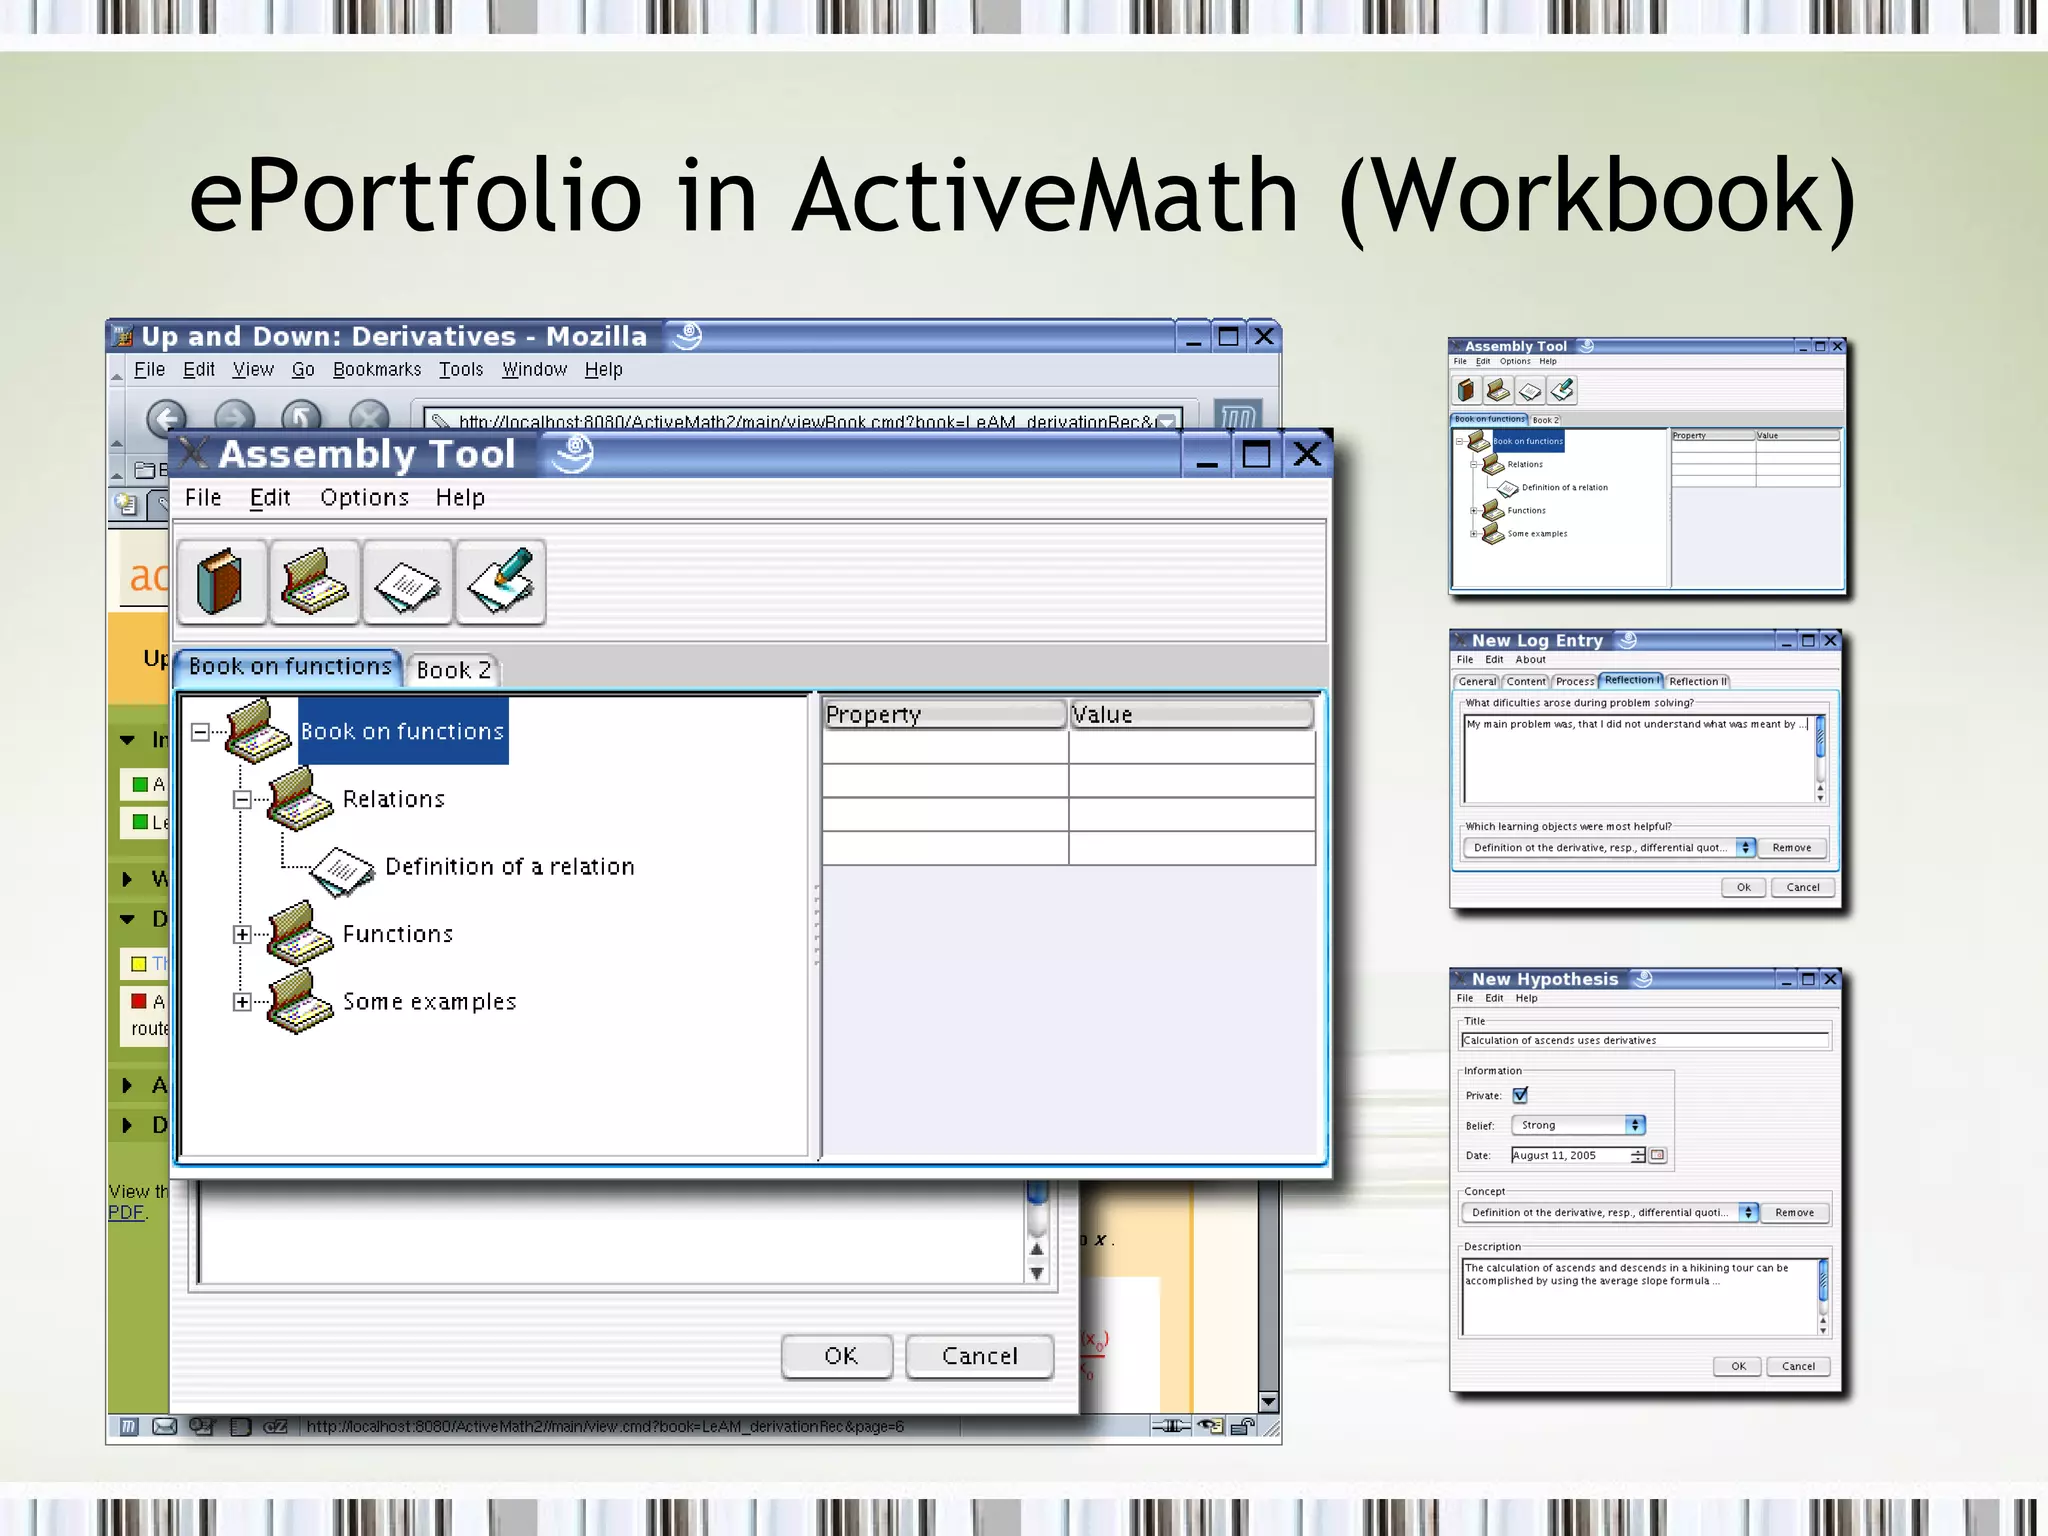
Task: Click scrollbar thumb of difficulties text area
Action: tap(1820, 736)
